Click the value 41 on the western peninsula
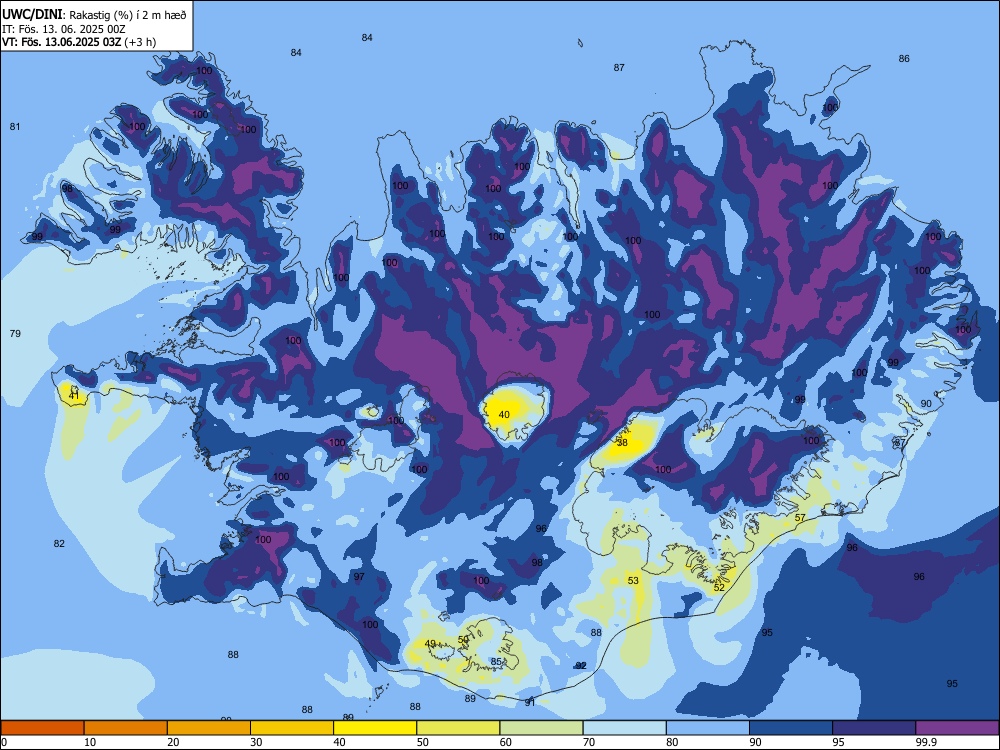The width and height of the screenshot is (1000, 750). [x=74, y=396]
